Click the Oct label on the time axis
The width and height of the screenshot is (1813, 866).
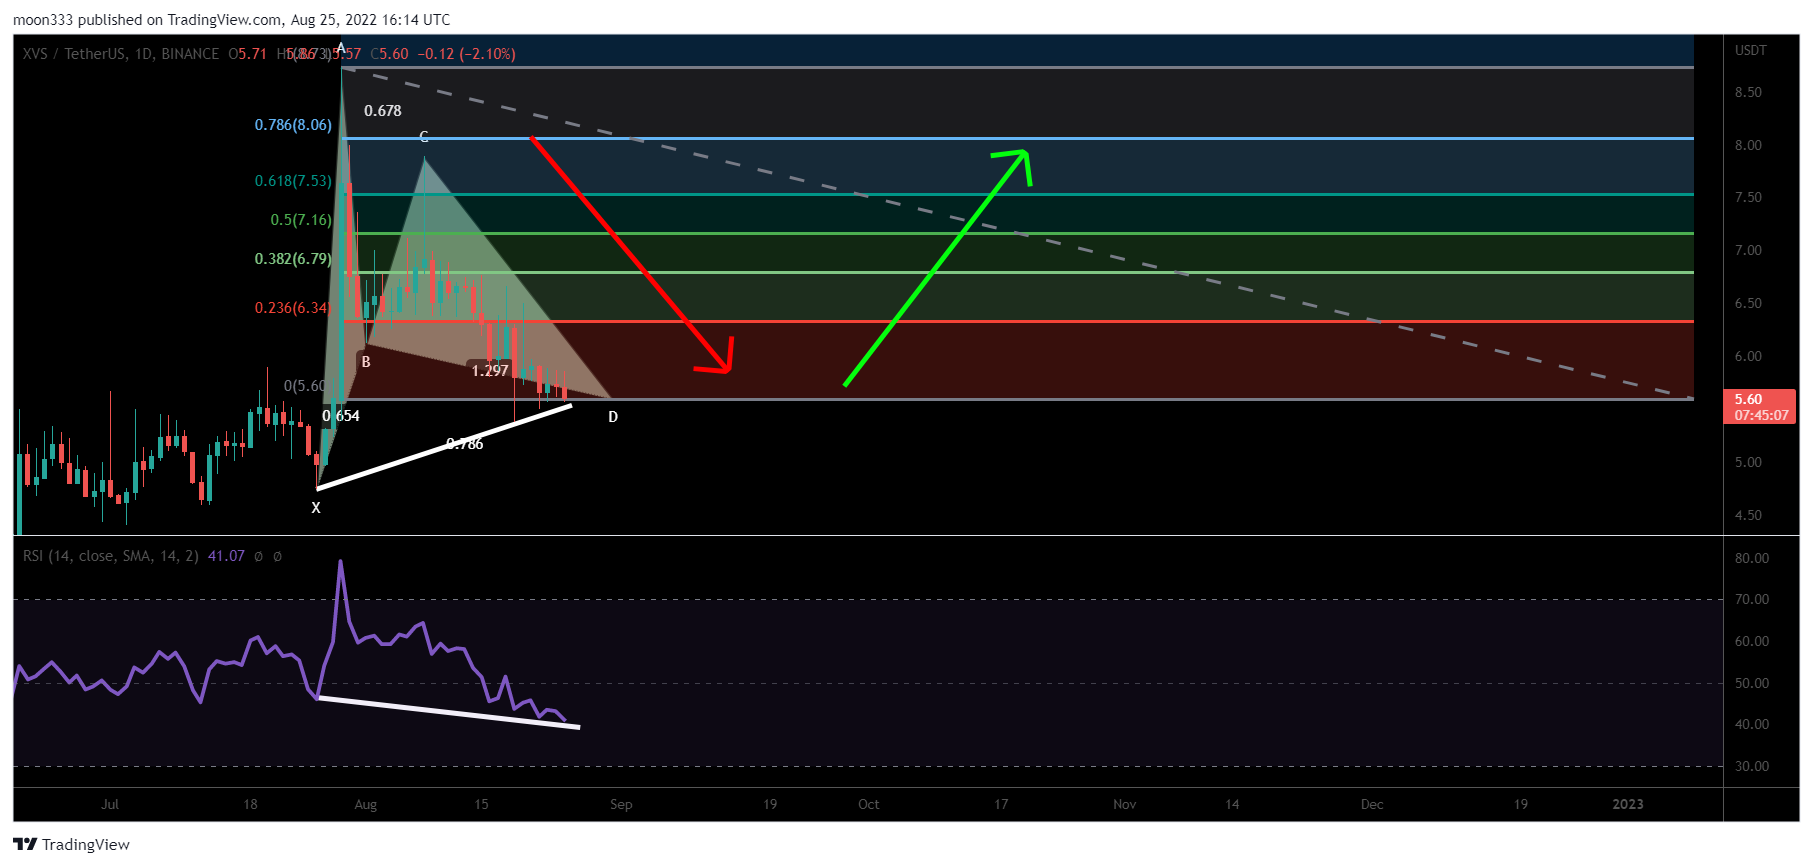pos(869,805)
